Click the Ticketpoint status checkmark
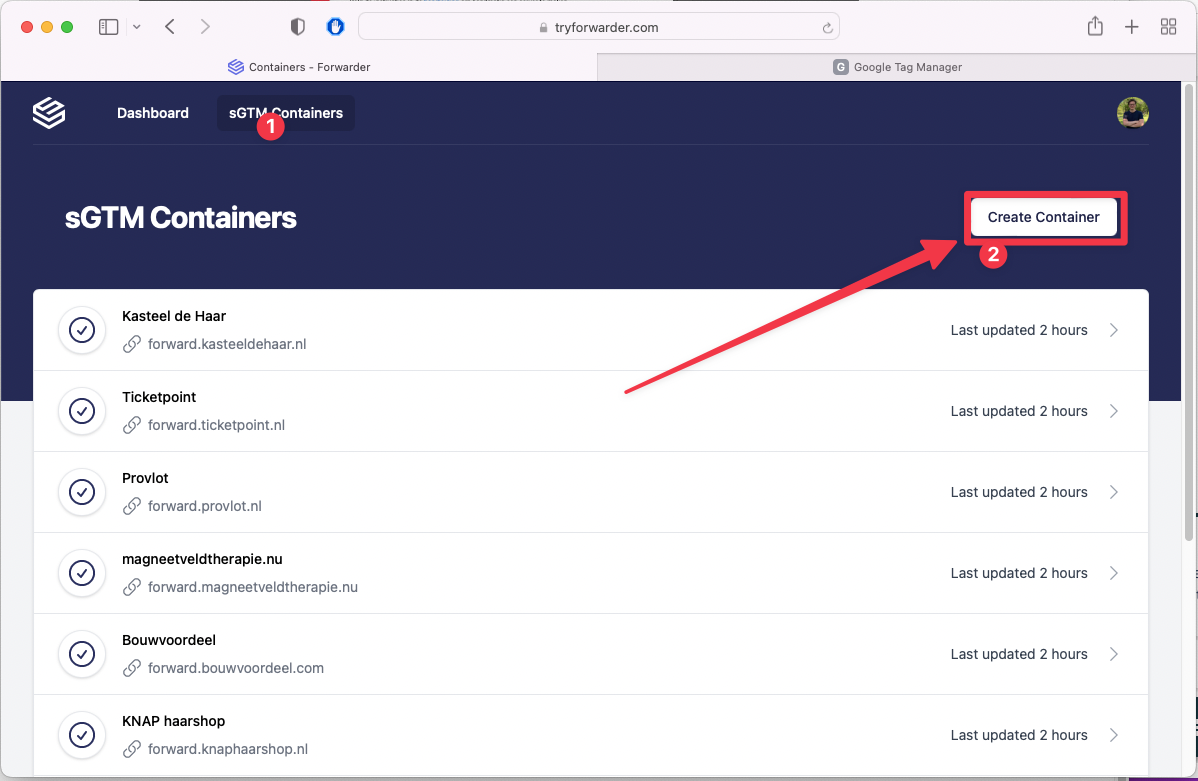Viewport: 1198px width, 781px height. click(x=82, y=411)
